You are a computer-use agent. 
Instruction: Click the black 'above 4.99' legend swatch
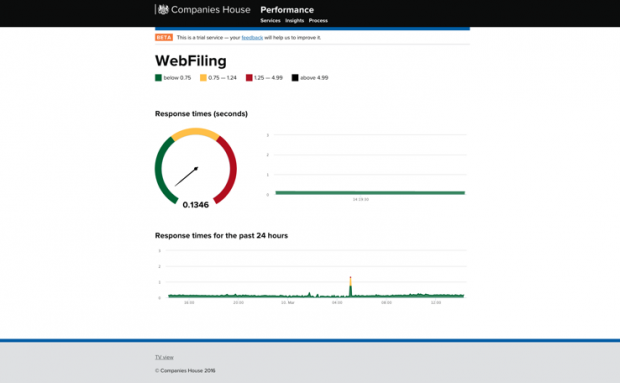(x=295, y=78)
